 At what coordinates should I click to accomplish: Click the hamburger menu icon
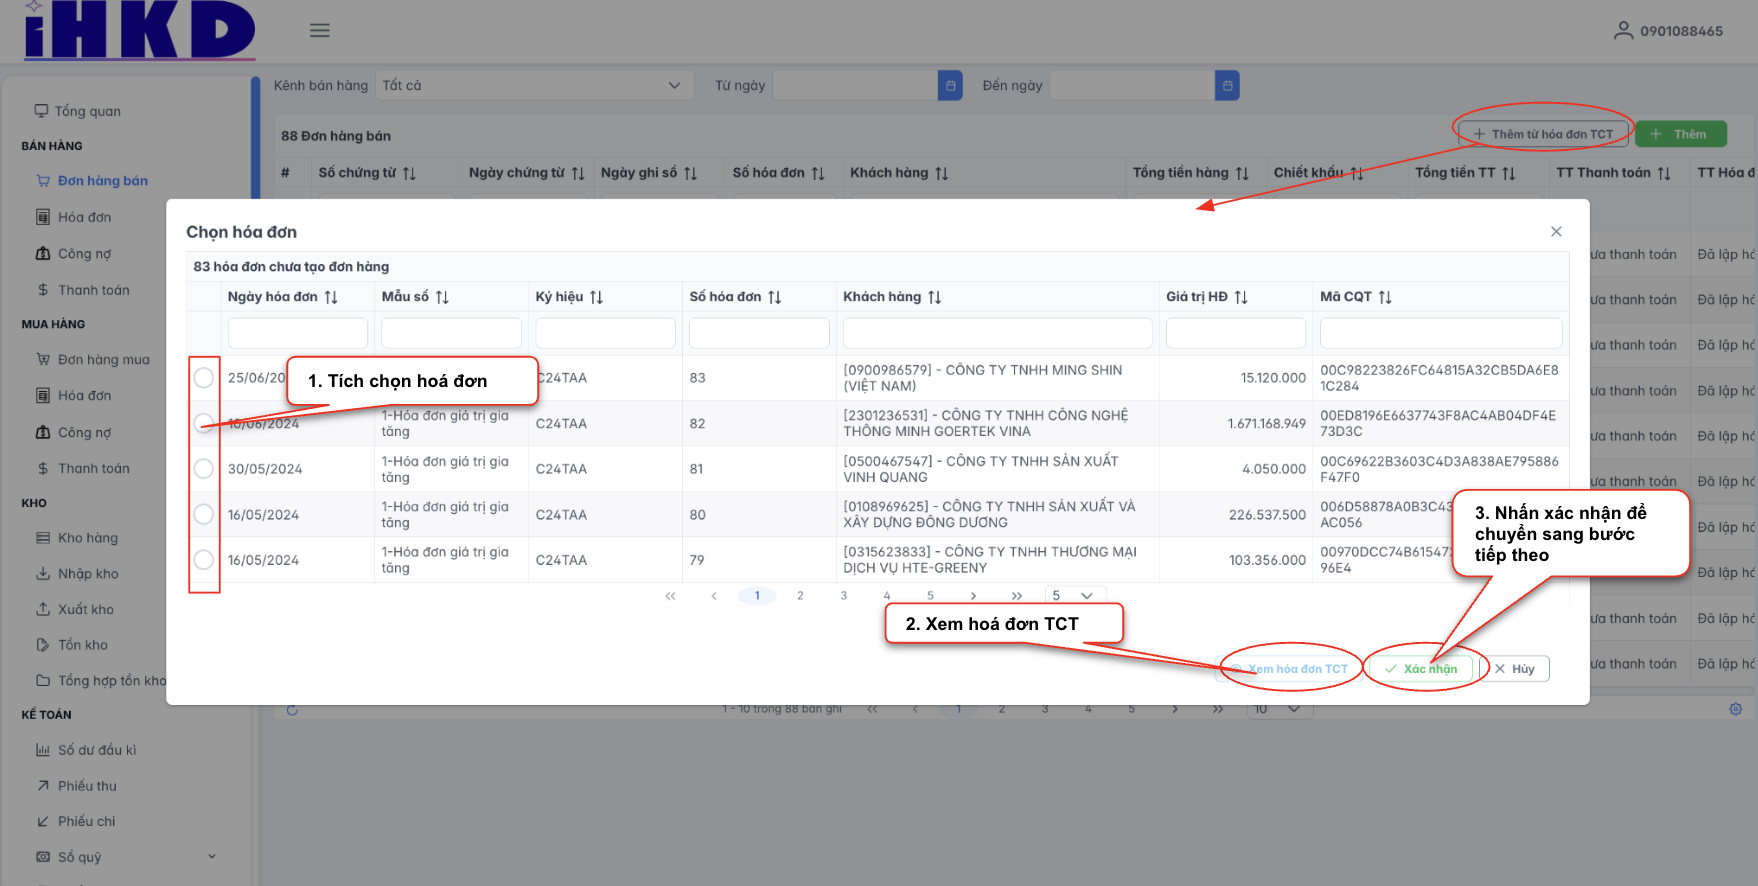click(320, 31)
